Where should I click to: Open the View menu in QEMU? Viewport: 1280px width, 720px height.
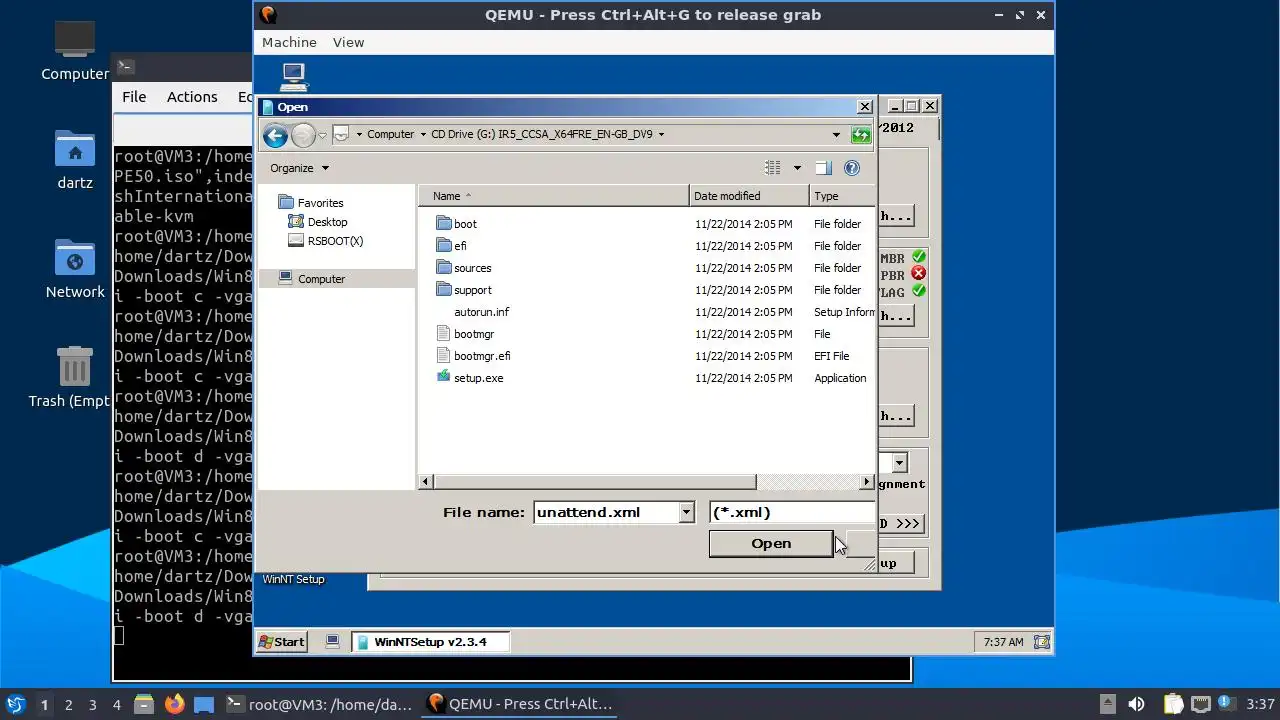(x=348, y=42)
